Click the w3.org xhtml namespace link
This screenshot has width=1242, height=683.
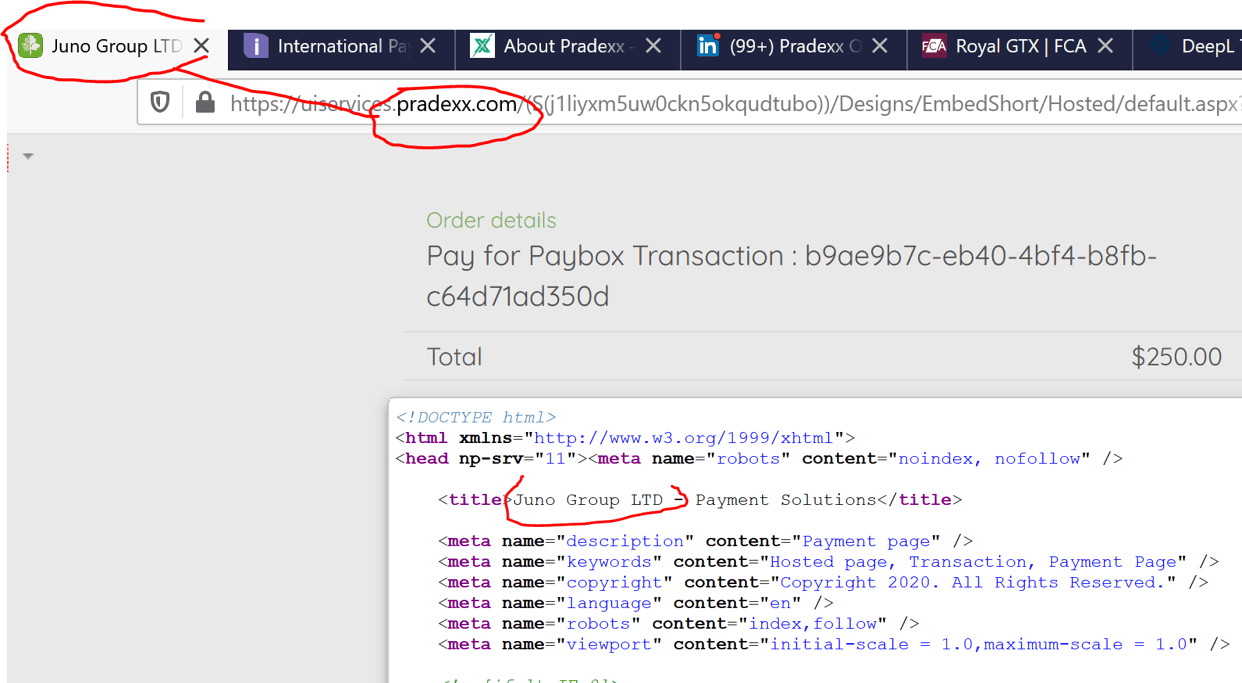683,438
